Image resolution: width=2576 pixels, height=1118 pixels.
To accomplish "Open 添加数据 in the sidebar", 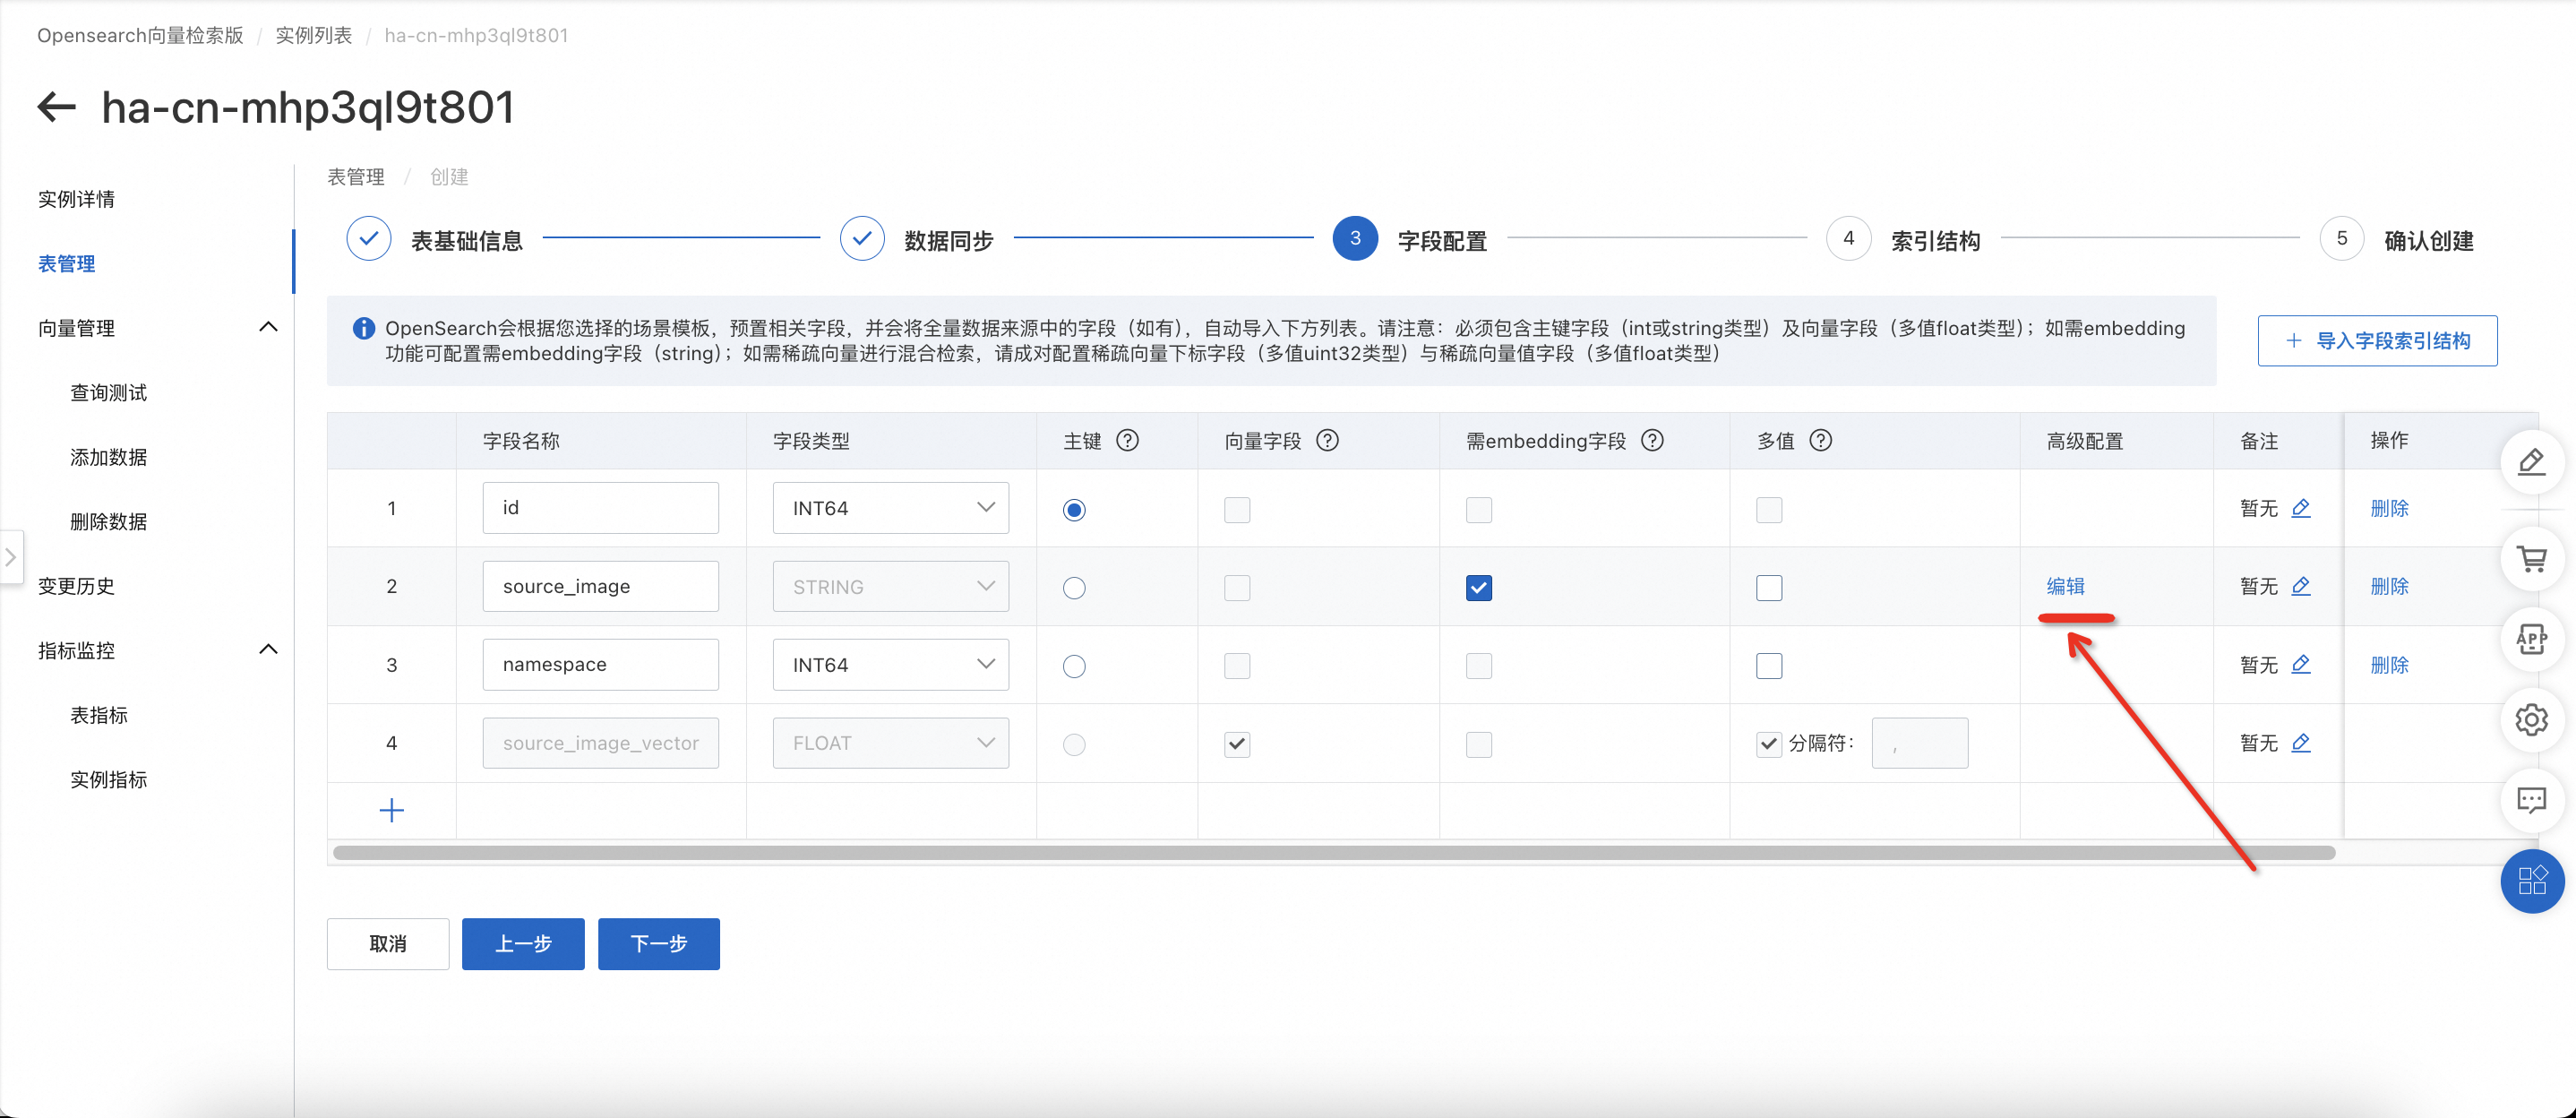I will [x=108, y=457].
